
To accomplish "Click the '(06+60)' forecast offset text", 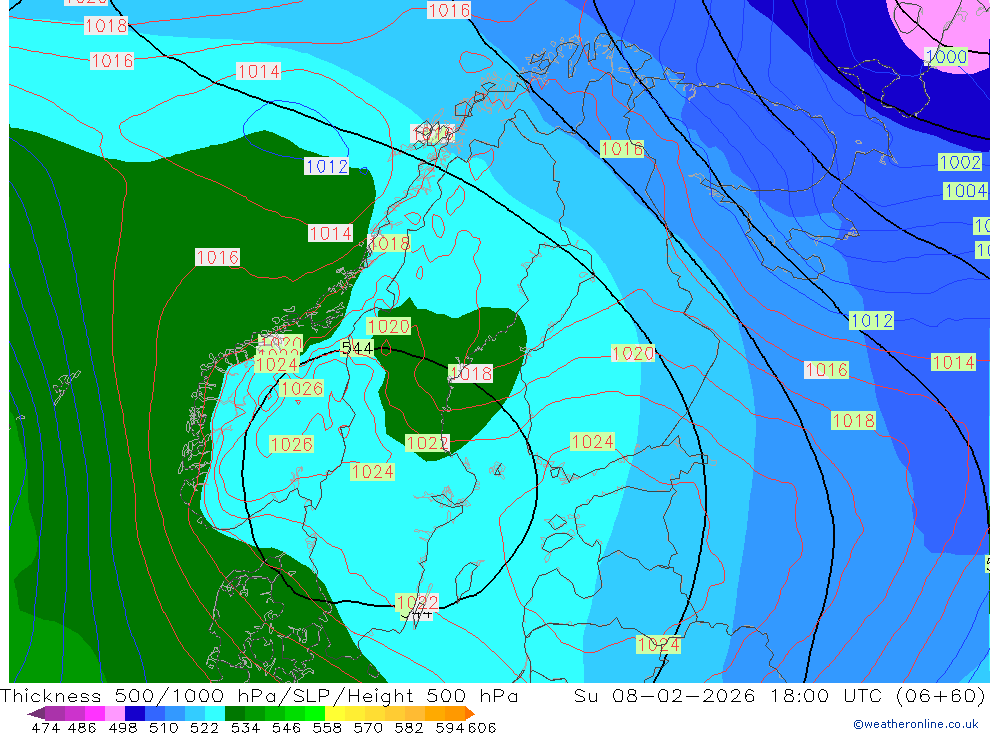I will pos(941,695).
